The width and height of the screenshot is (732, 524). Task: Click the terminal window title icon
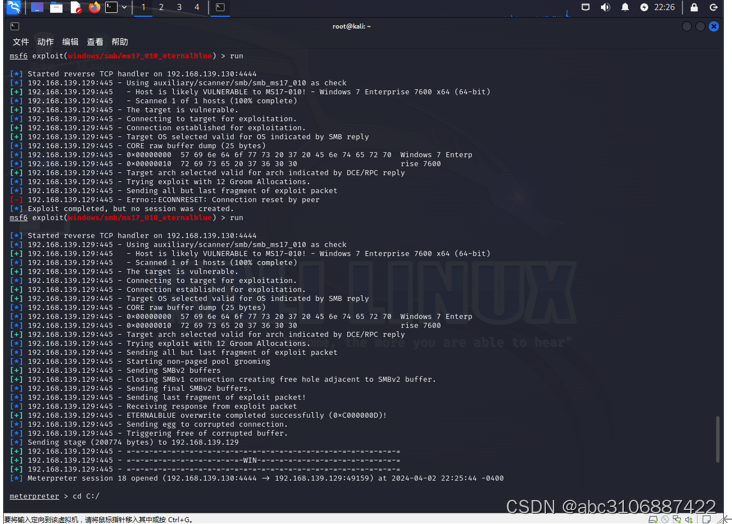pos(14,26)
